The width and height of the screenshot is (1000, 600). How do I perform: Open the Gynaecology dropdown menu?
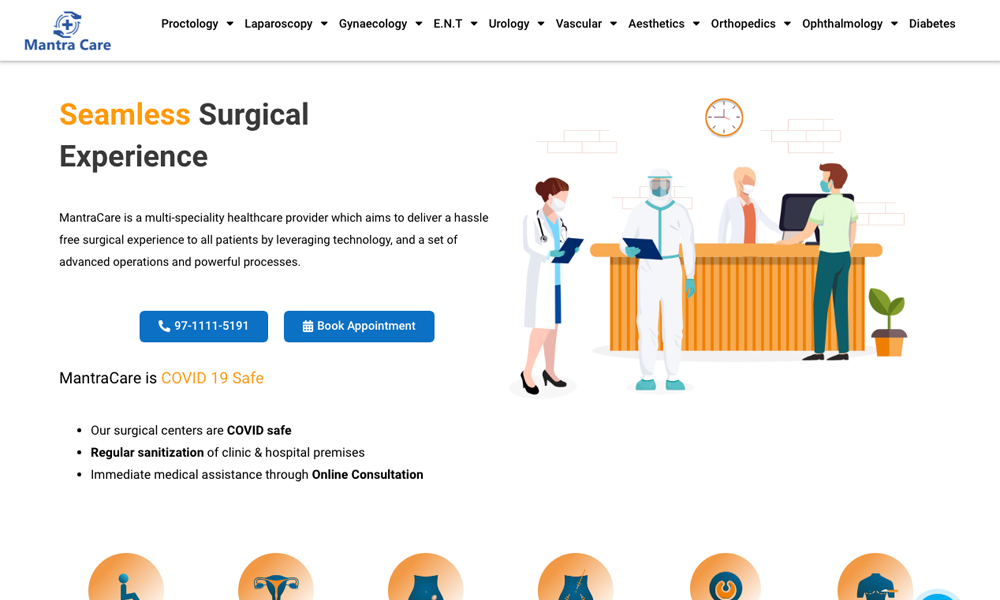380,24
